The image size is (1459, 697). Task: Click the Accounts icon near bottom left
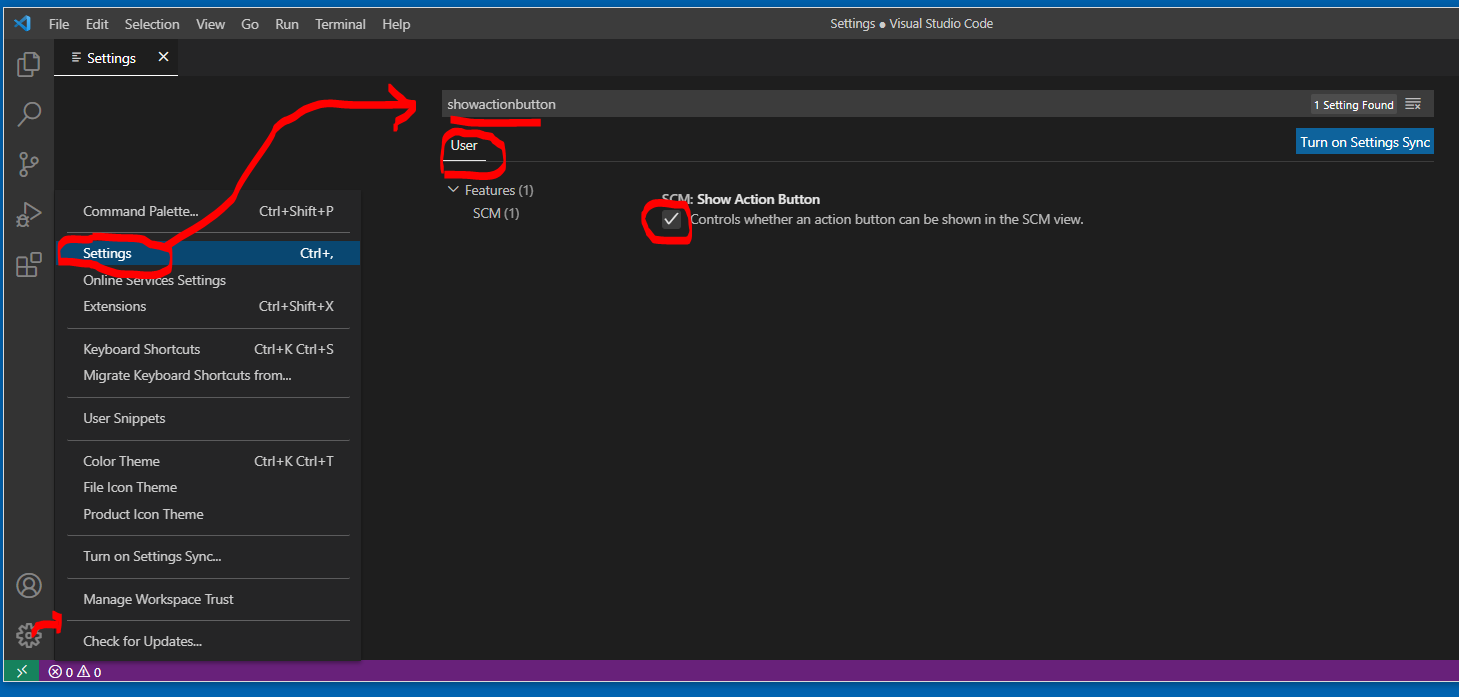point(28,585)
